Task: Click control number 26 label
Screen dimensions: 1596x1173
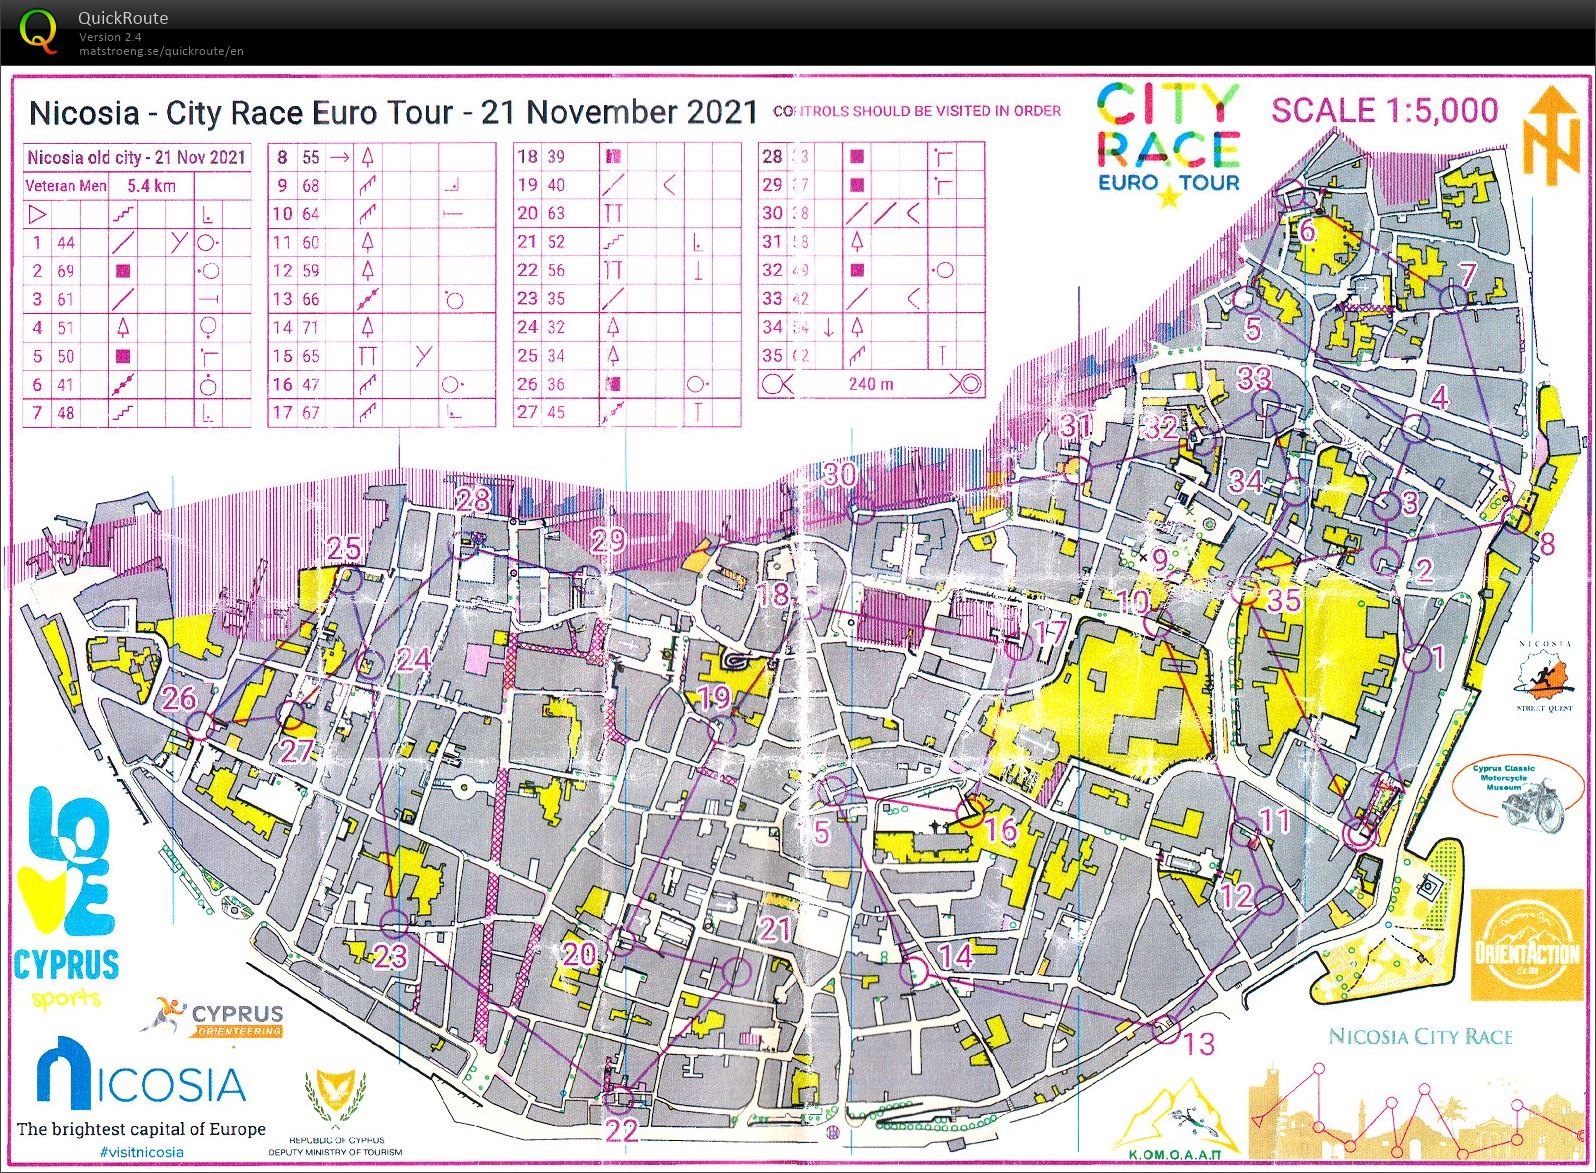Action: click(179, 697)
